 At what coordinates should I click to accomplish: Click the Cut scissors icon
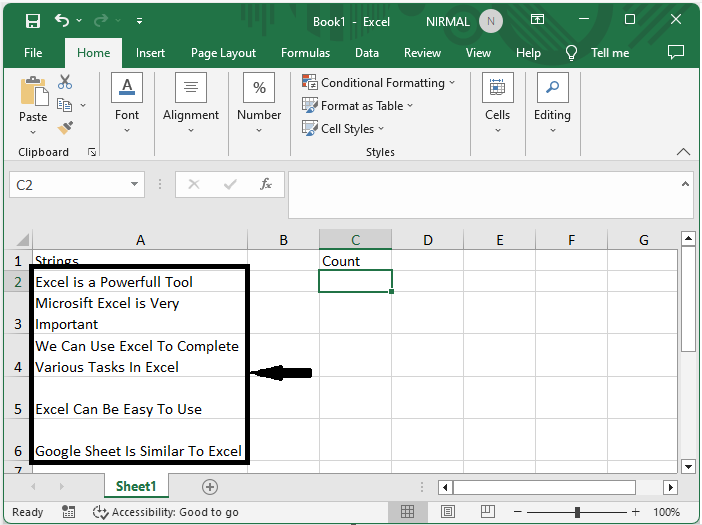point(65,82)
